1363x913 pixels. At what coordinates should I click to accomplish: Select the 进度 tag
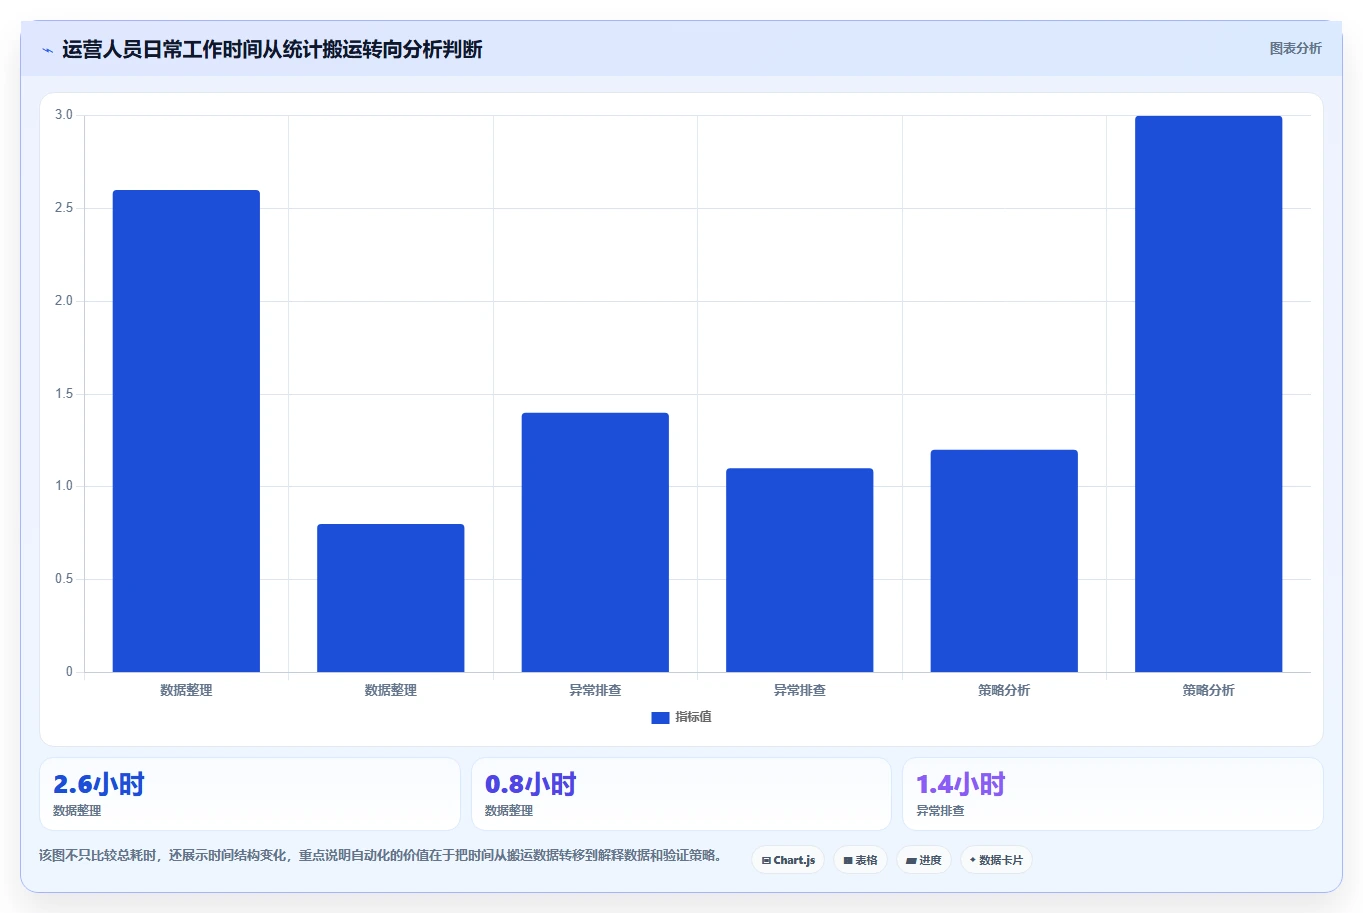pyautogui.click(x=924, y=860)
